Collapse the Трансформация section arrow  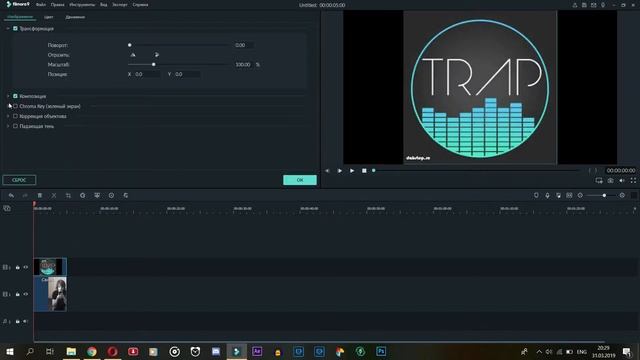(8, 29)
